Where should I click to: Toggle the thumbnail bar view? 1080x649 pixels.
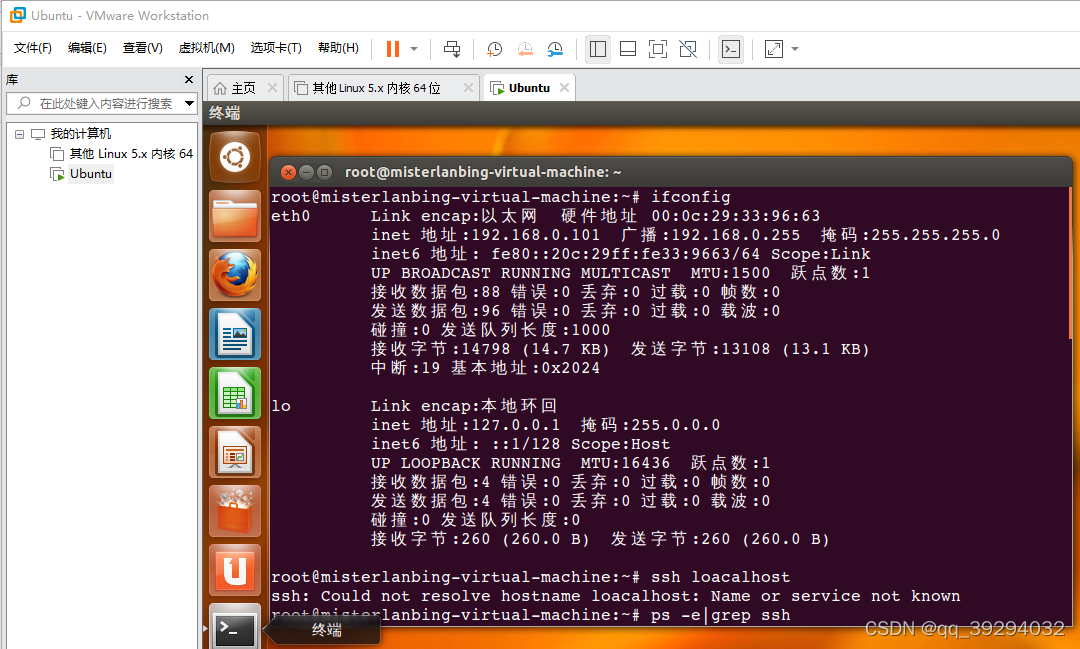tap(628, 49)
